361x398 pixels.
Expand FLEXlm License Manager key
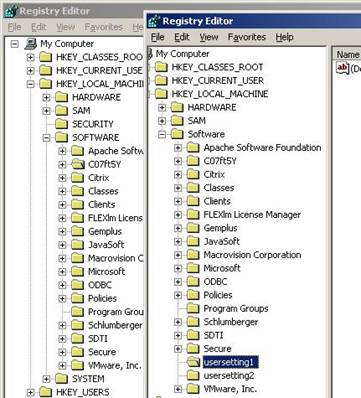tap(178, 215)
